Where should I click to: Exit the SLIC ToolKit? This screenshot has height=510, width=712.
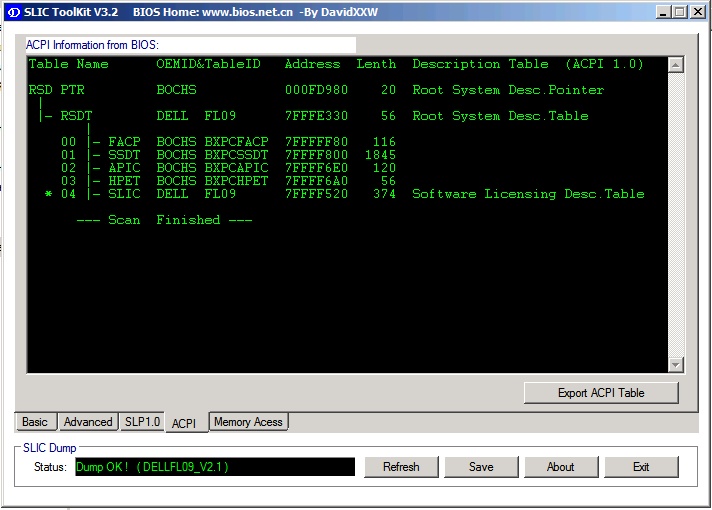641,467
